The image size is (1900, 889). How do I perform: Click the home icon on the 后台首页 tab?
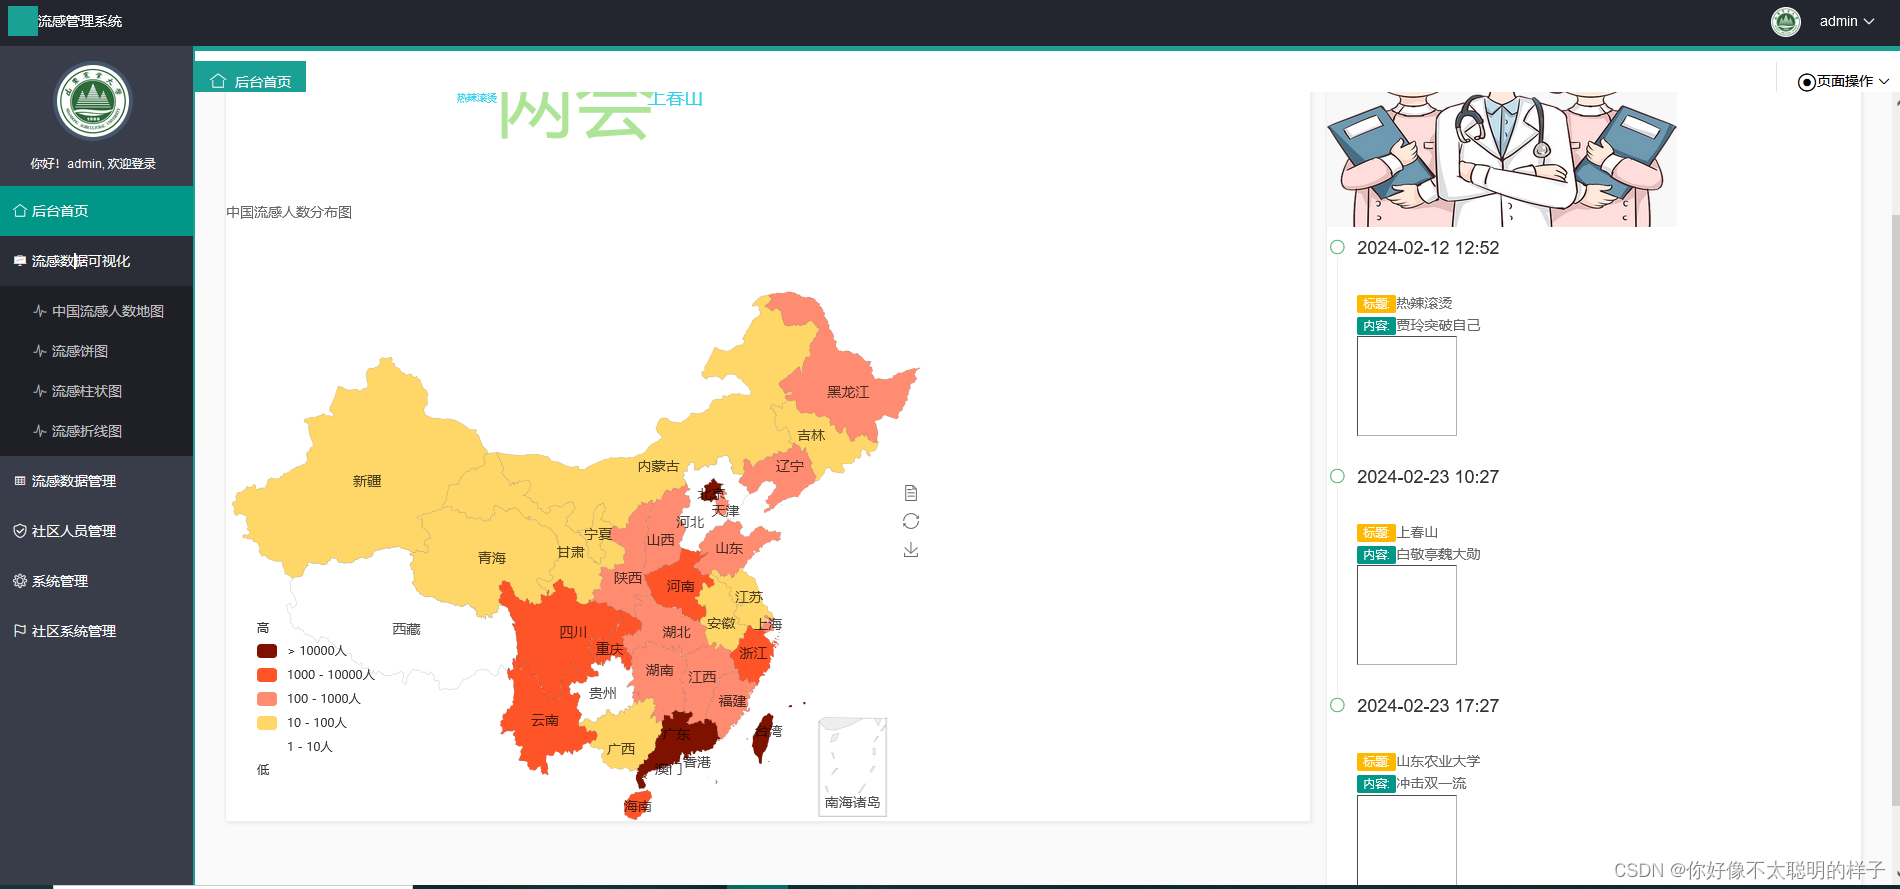218,81
